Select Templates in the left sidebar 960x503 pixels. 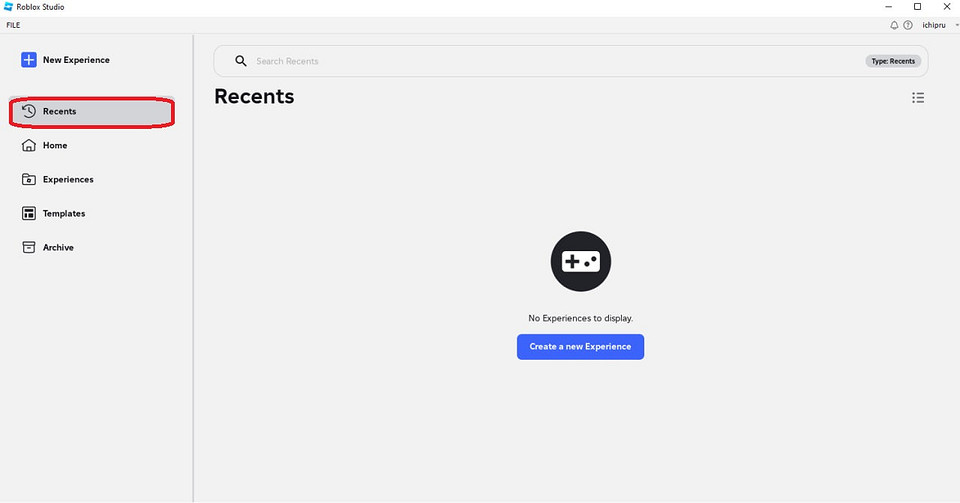[x=63, y=214]
